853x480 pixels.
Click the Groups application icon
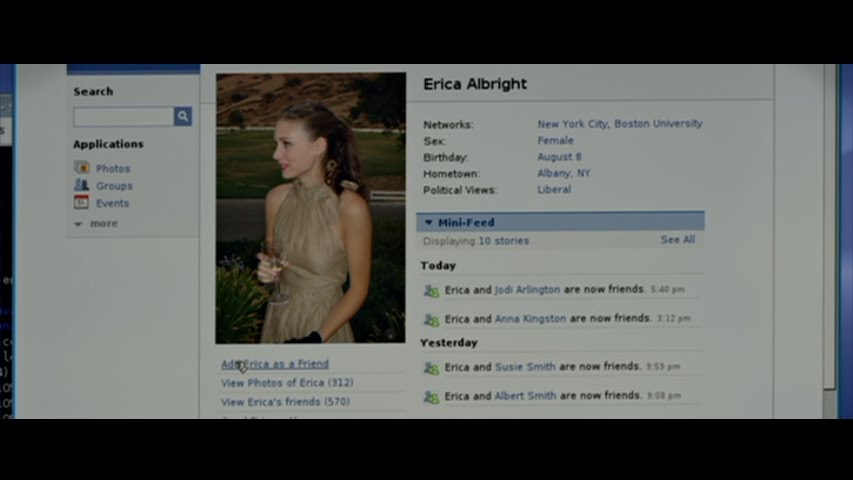coord(81,185)
